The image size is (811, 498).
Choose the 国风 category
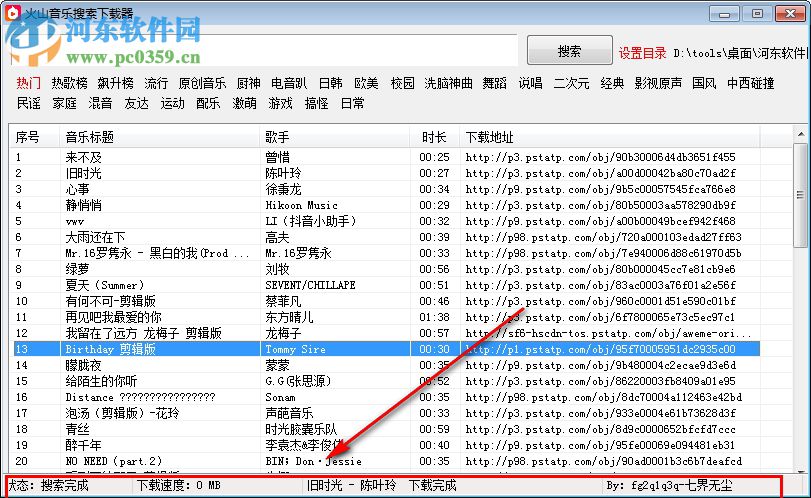pyautogui.click(x=704, y=83)
